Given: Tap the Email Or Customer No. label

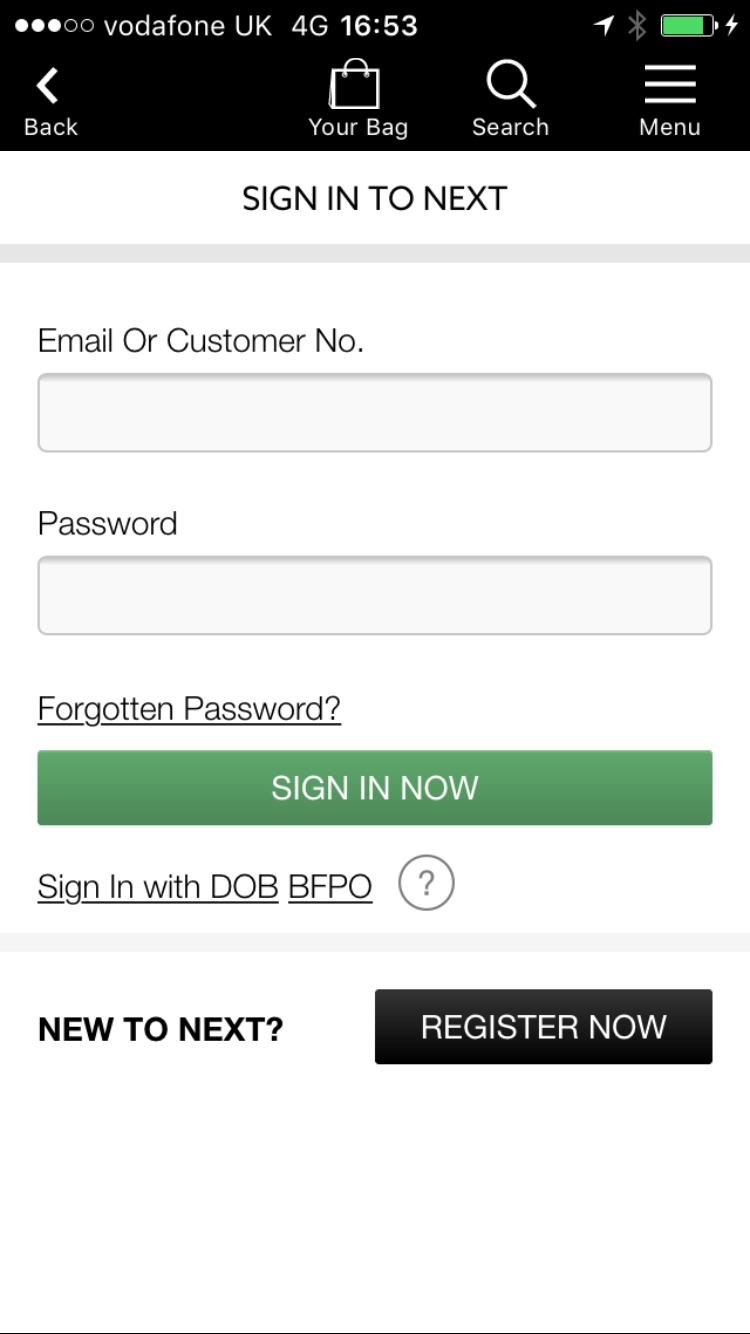Looking at the screenshot, I should tap(201, 341).
